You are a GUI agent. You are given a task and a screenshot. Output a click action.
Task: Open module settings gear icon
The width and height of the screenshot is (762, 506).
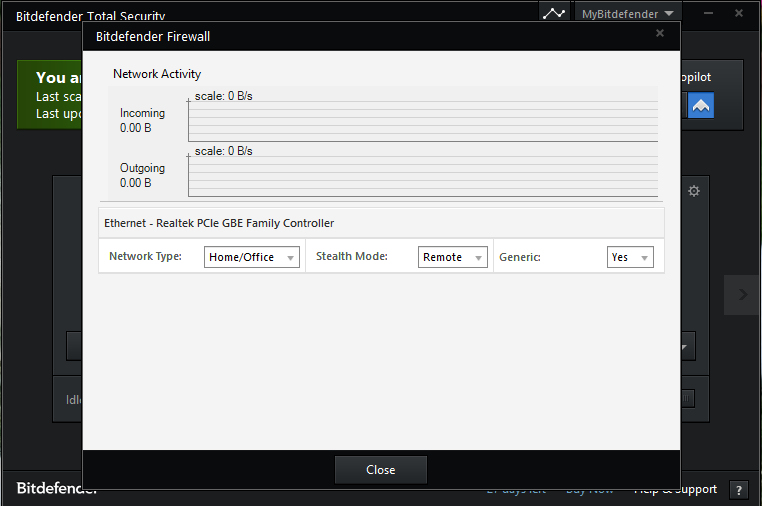[x=694, y=191]
